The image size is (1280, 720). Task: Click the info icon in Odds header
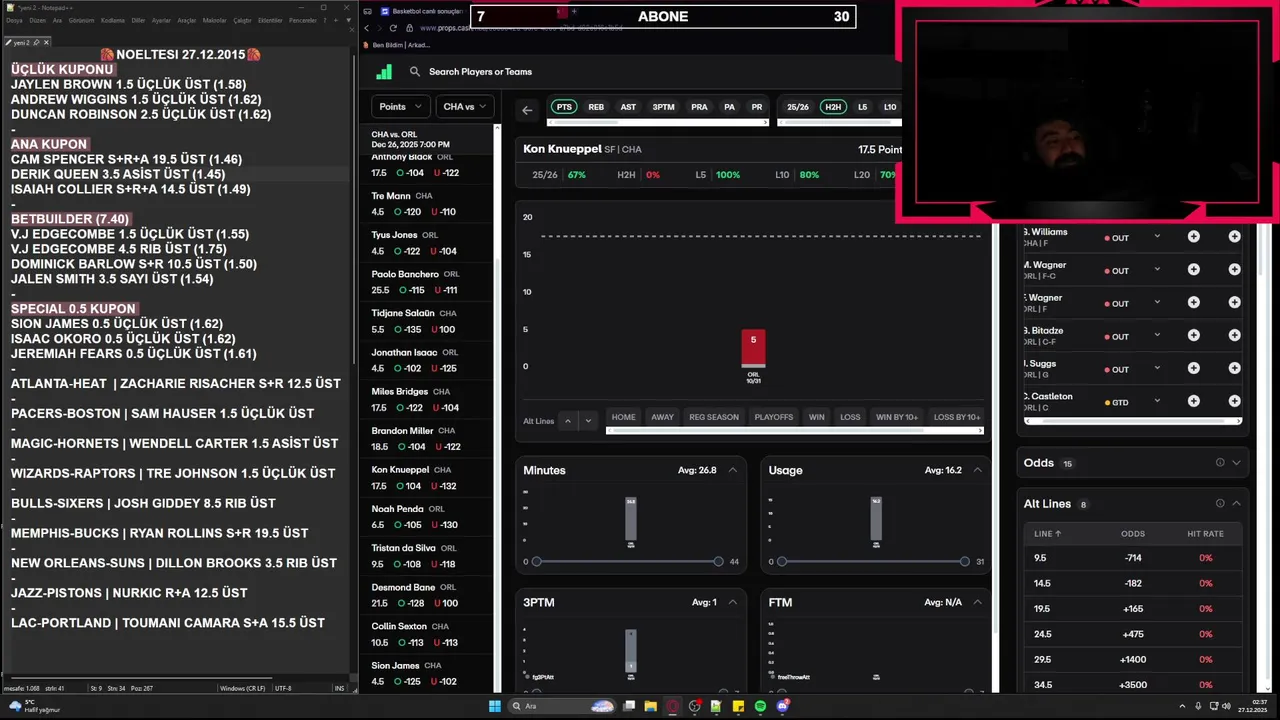(x=1219, y=463)
